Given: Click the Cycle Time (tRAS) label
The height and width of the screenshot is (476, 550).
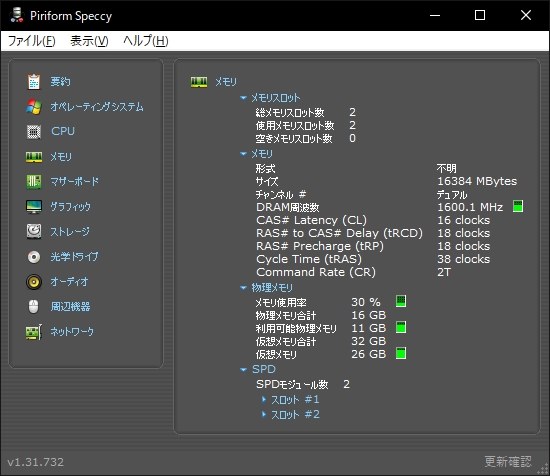Looking at the screenshot, I should [309, 259].
